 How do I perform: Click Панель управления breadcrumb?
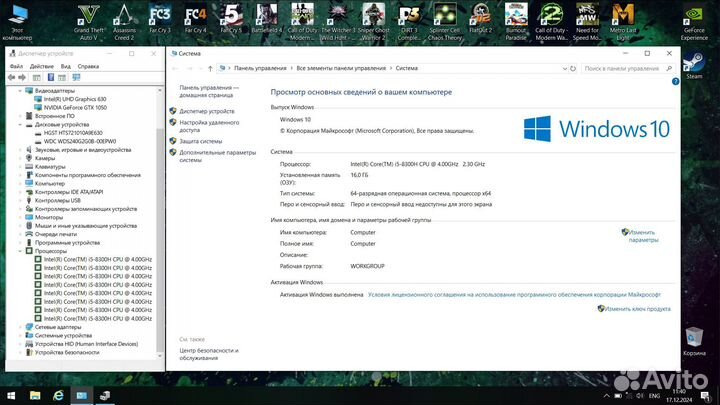click(x=260, y=68)
